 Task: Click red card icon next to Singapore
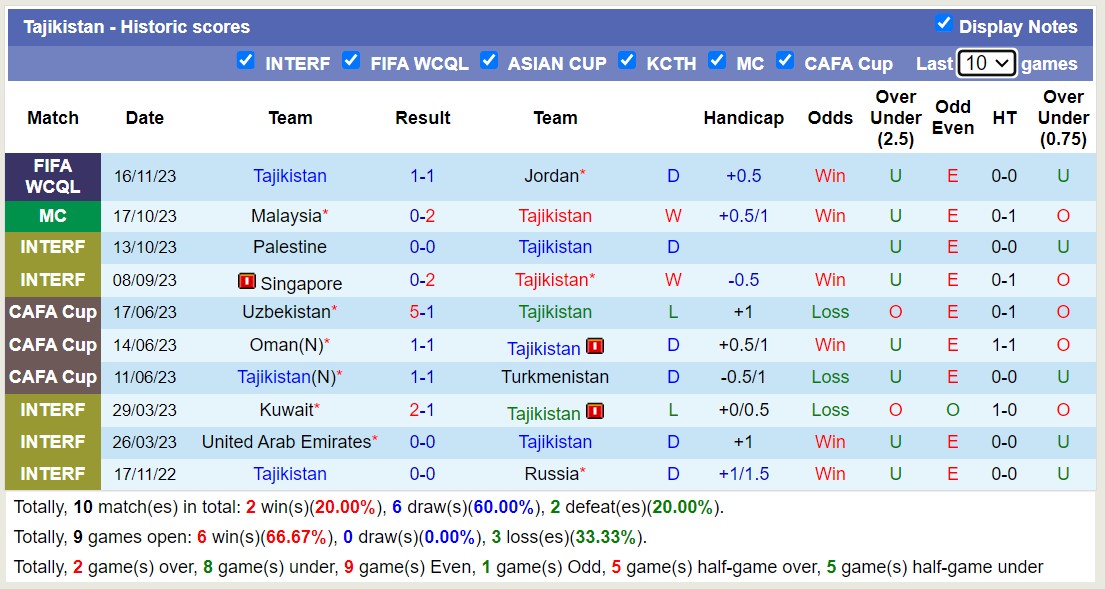pyautogui.click(x=247, y=282)
